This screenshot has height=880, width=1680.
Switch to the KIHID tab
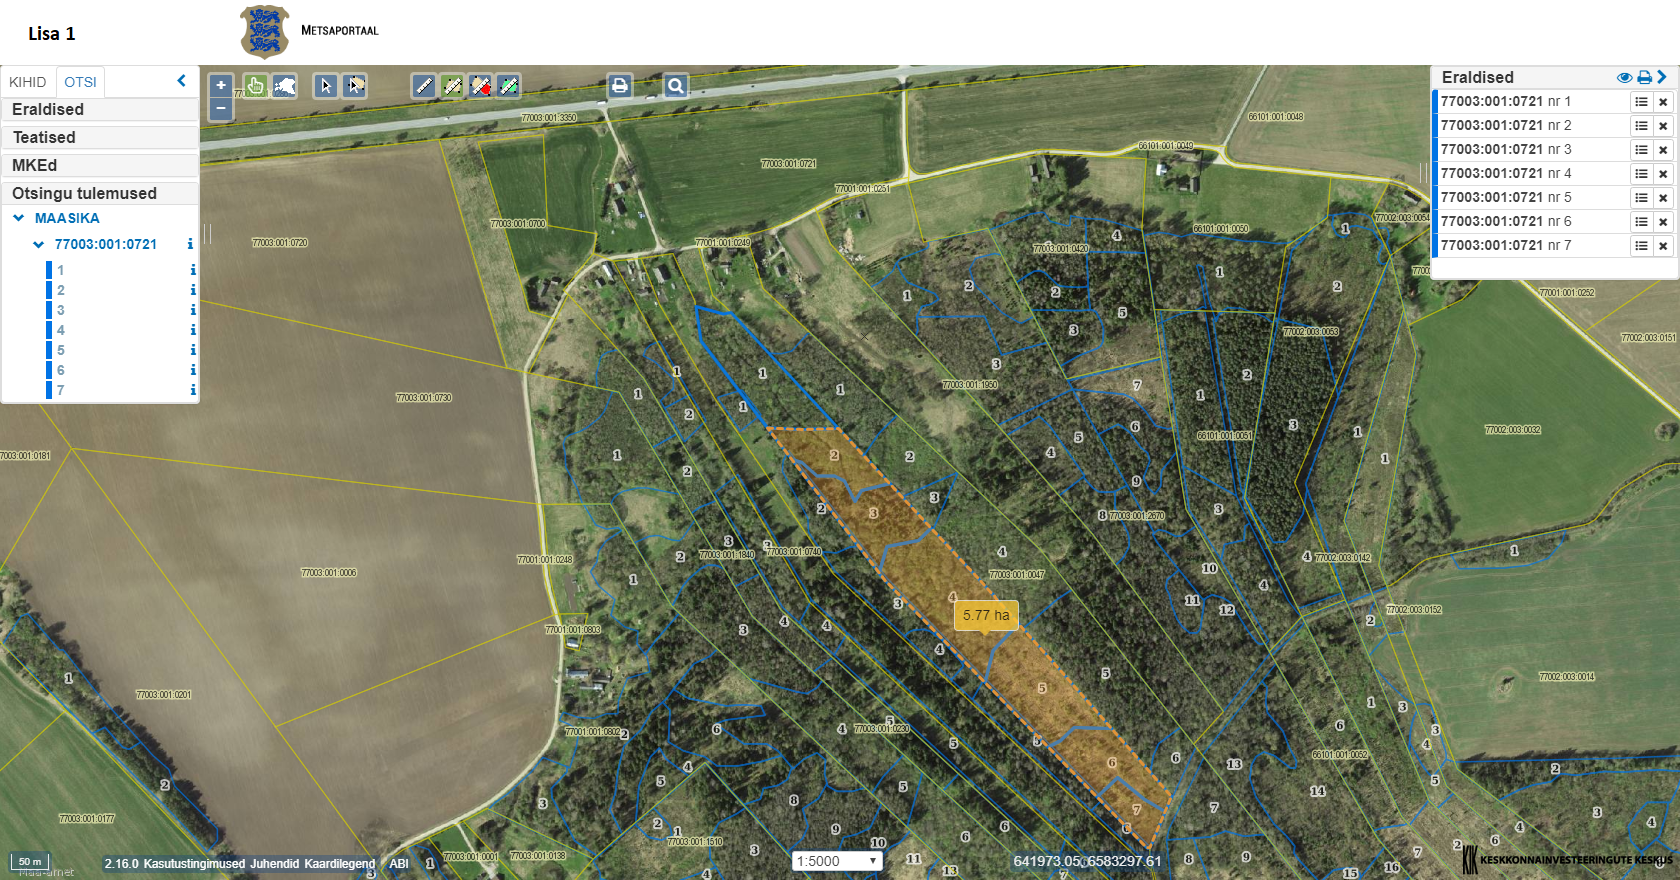point(28,82)
